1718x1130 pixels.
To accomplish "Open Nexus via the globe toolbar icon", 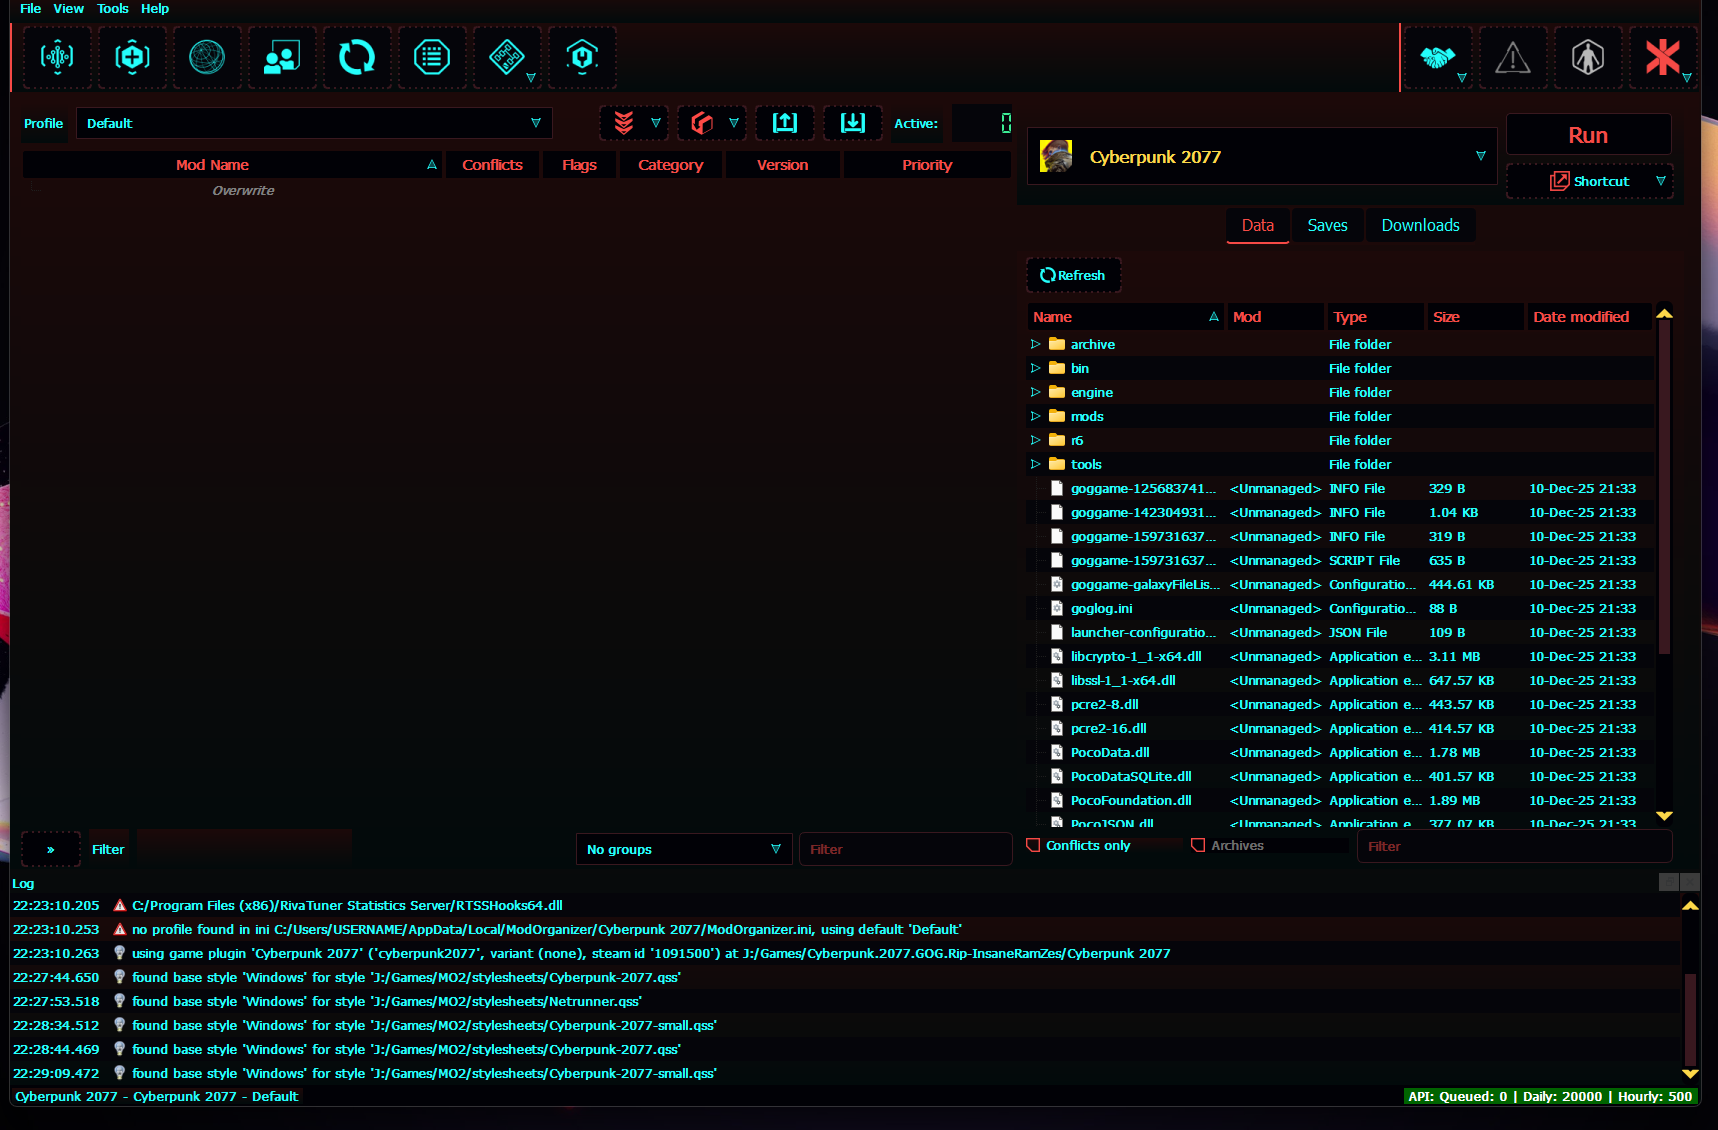I will (x=207, y=57).
